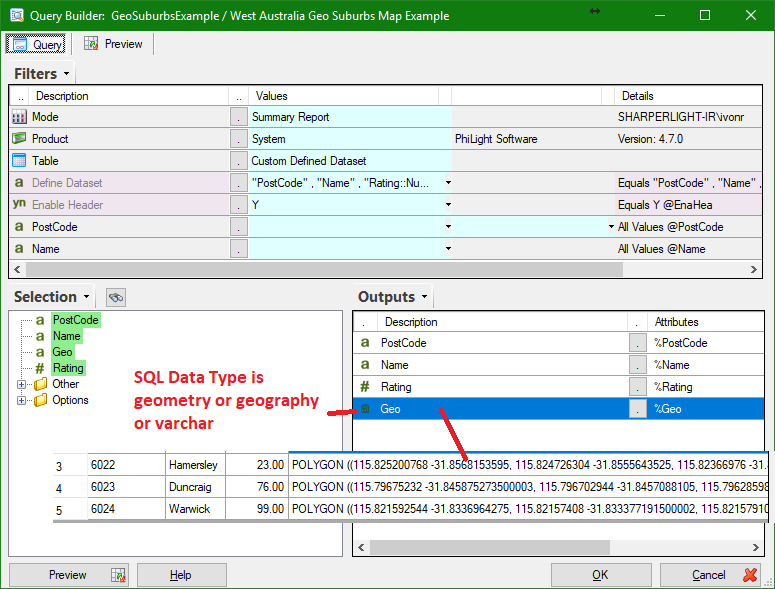Screen dimensions: 775x589
Task: Click the Geo field icon in Selection tree
Action: tap(40, 352)
